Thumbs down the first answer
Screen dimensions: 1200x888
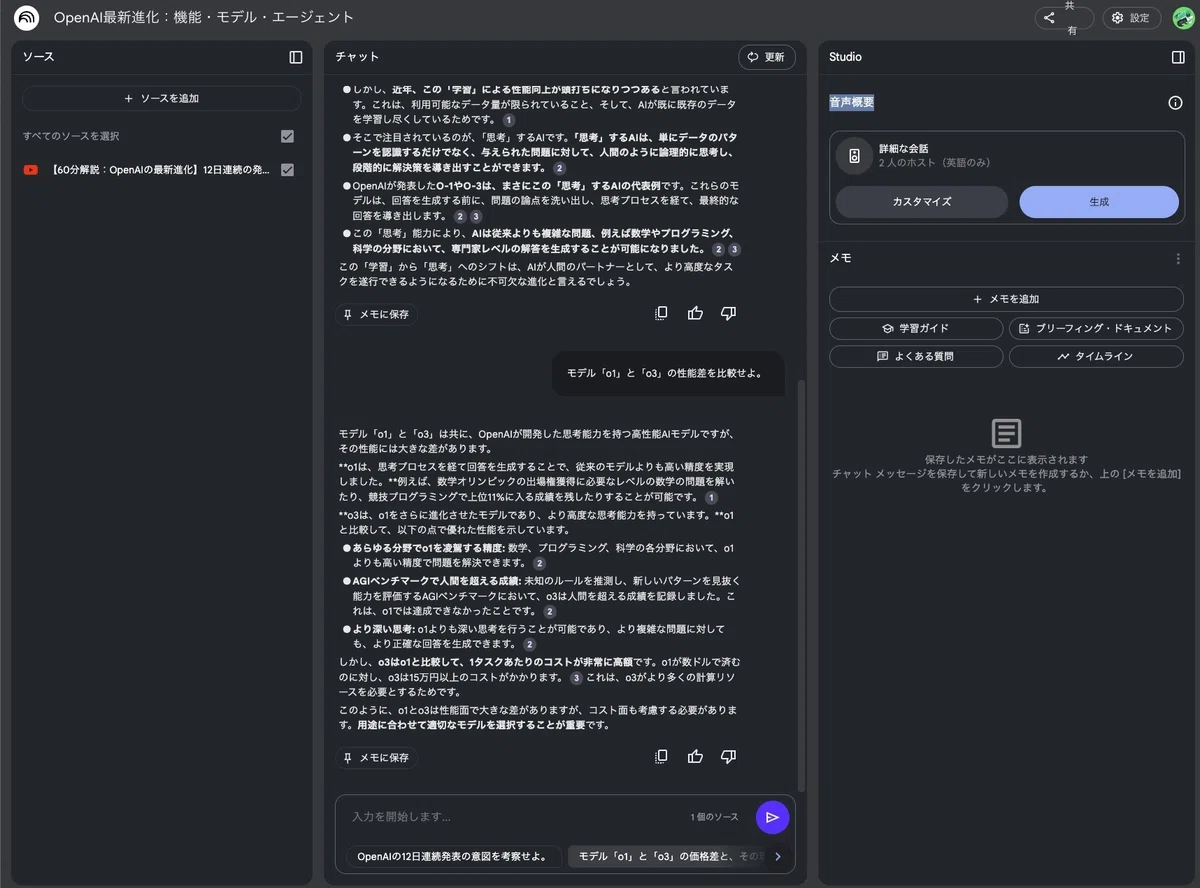pos(728,313)
